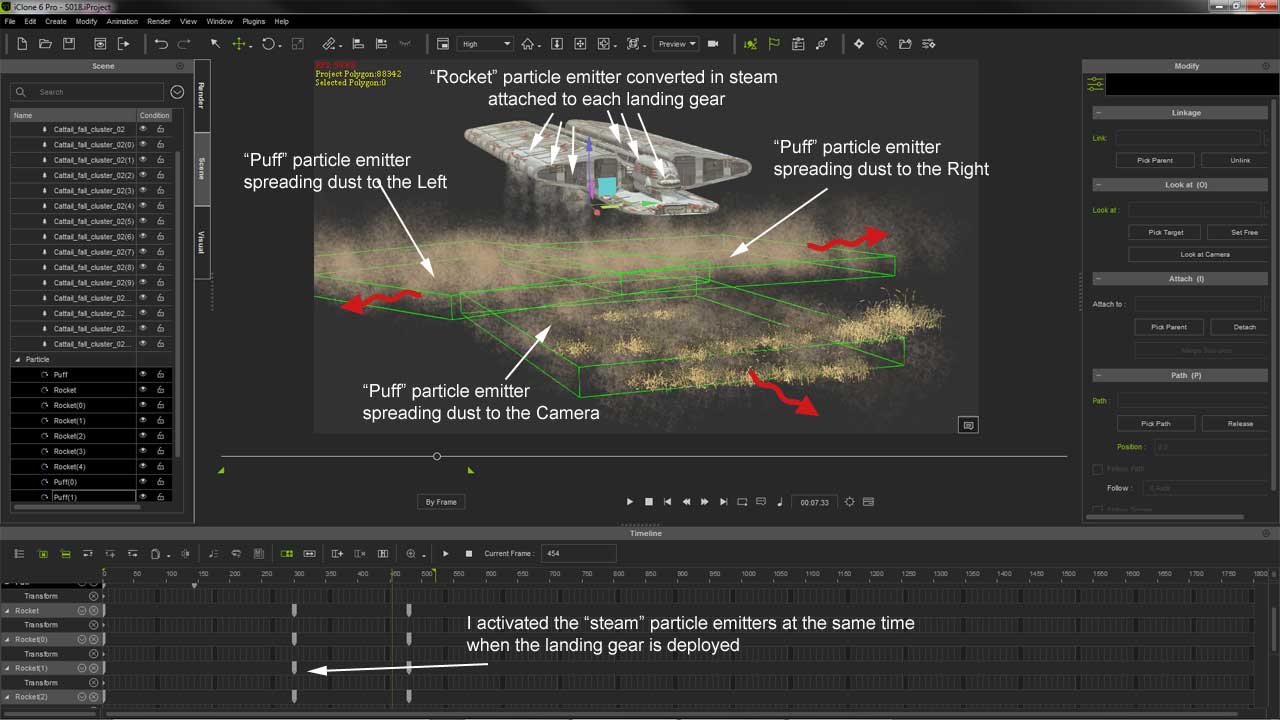The image size is (1280, 720).
Task: Collapse the Look at (O) section
Action: 1098,185
